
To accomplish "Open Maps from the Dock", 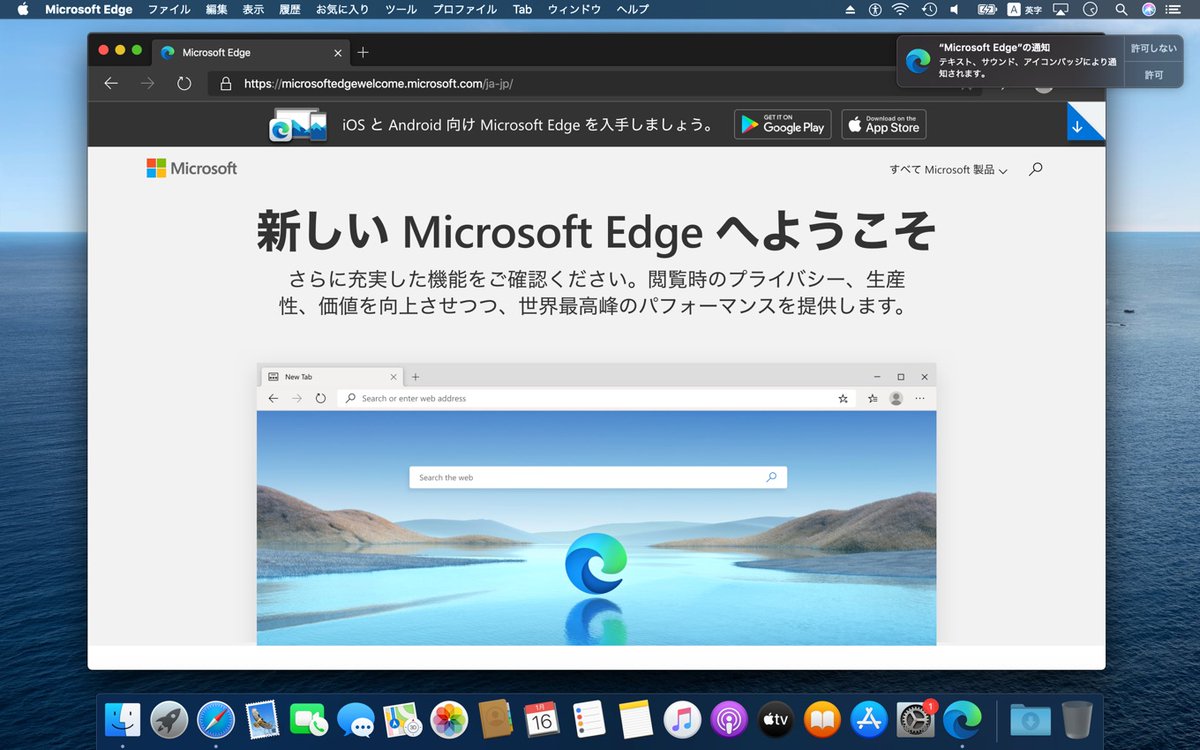I will click(402, 718).
